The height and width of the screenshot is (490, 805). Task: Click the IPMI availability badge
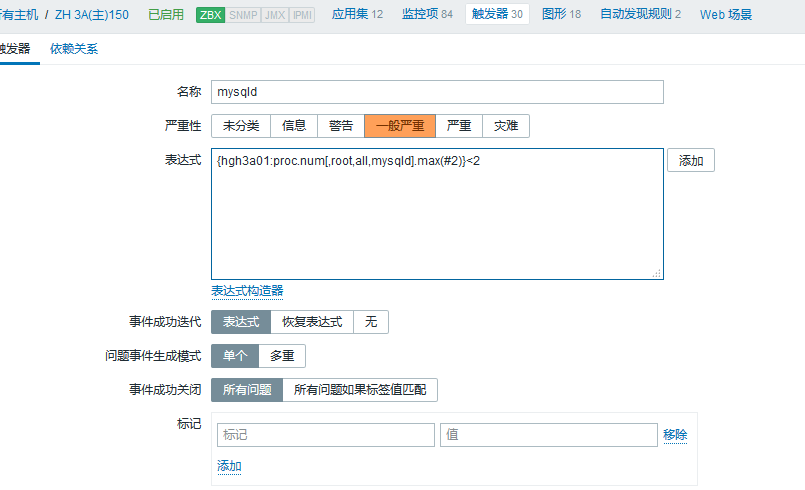pyautogui.click(x=302, y=15)
